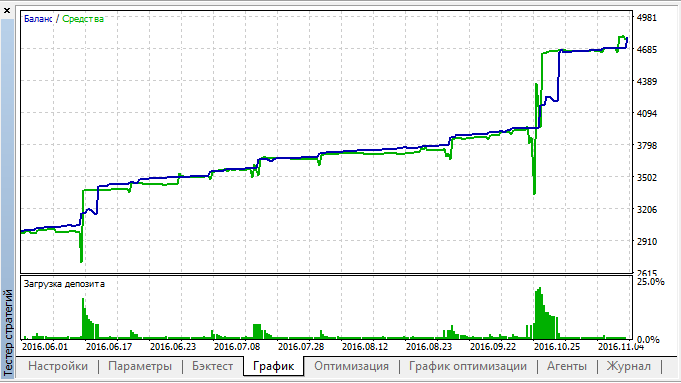Click the 2016.07.28 date label
Screen dimensions: 681x383
[x=301, y=347]
